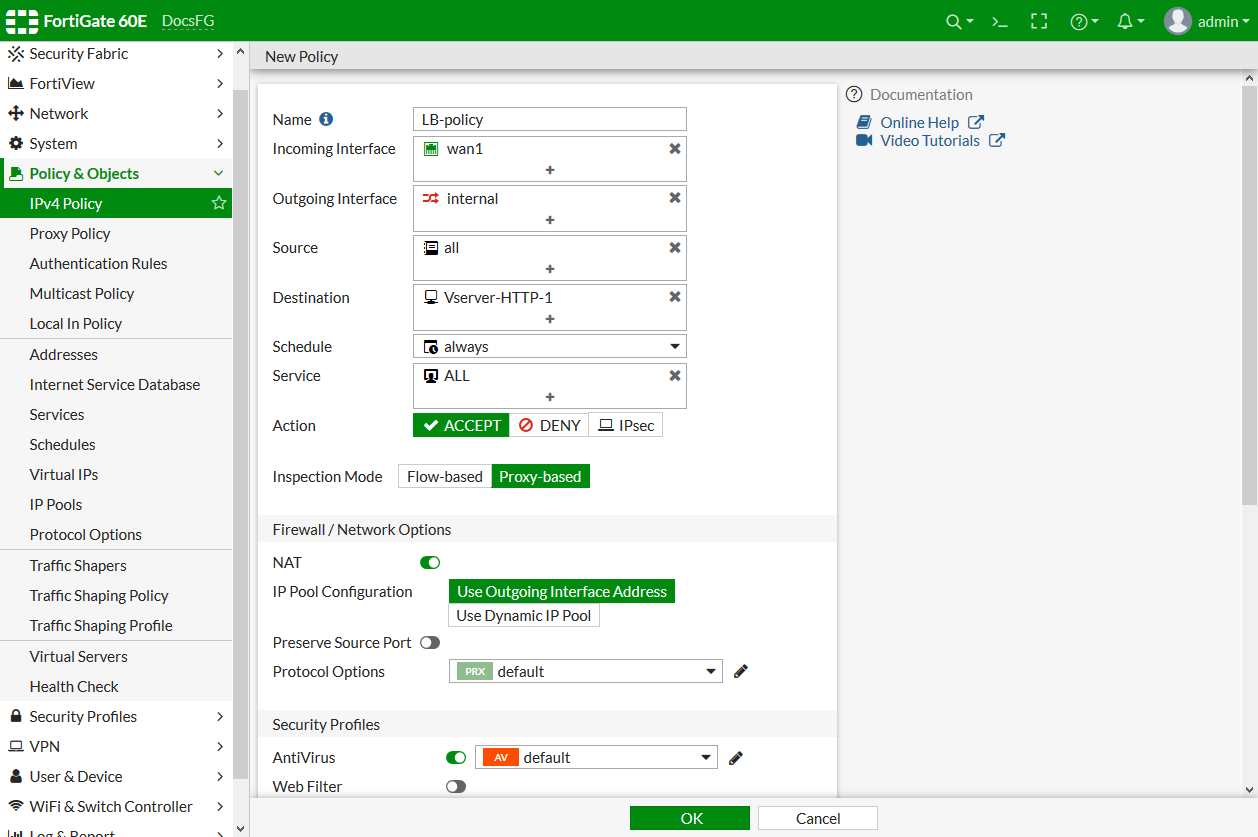Image resolution: width=1258 pixels, height=837 pixels.
Task: Open the Online Help link
Action: click(919, 121)
